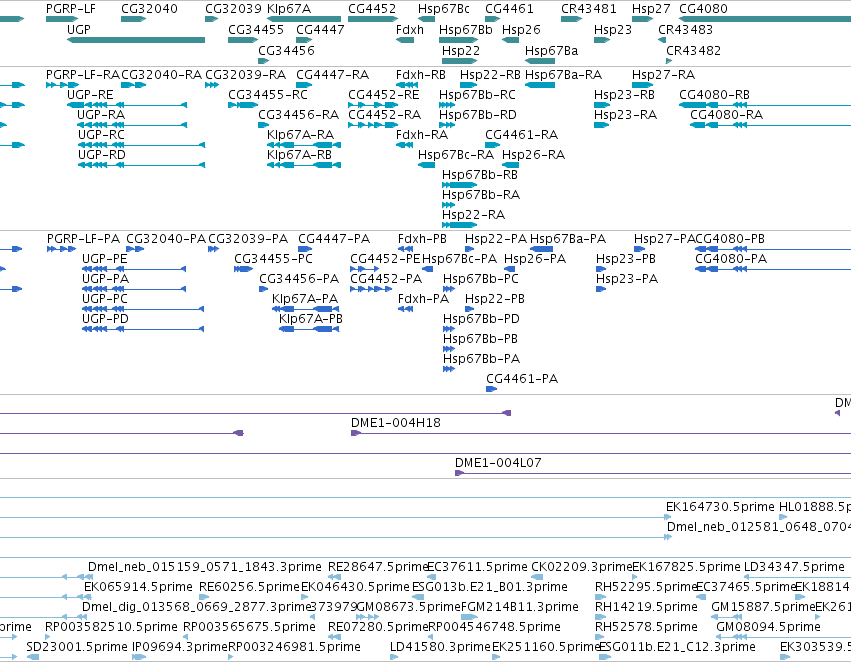851x662 pixels.
Task: Select EST IP09694.3prime
Action: click(x=180, y=646)
